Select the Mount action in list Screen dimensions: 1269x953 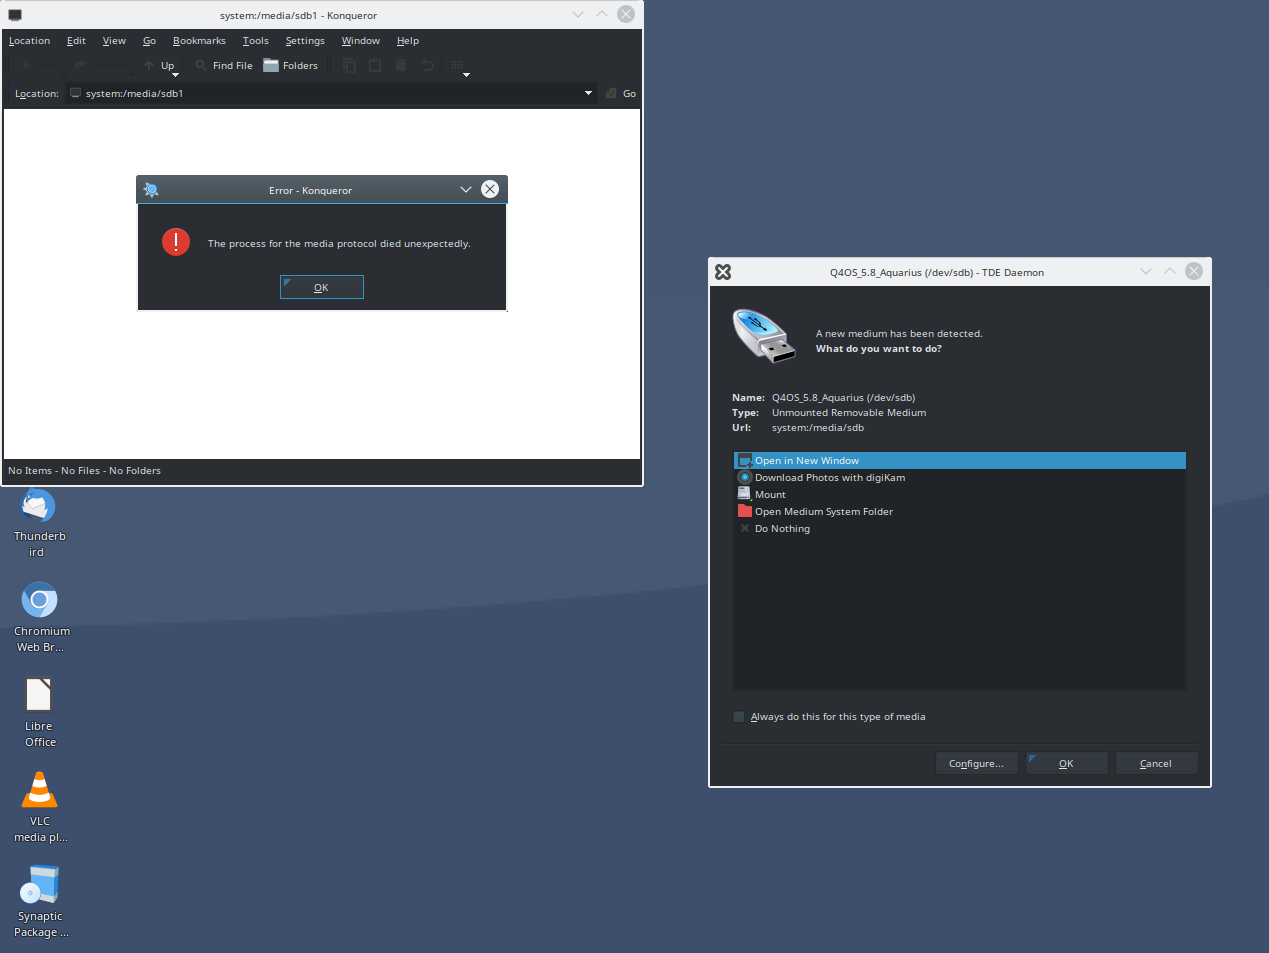coord(770,495)
